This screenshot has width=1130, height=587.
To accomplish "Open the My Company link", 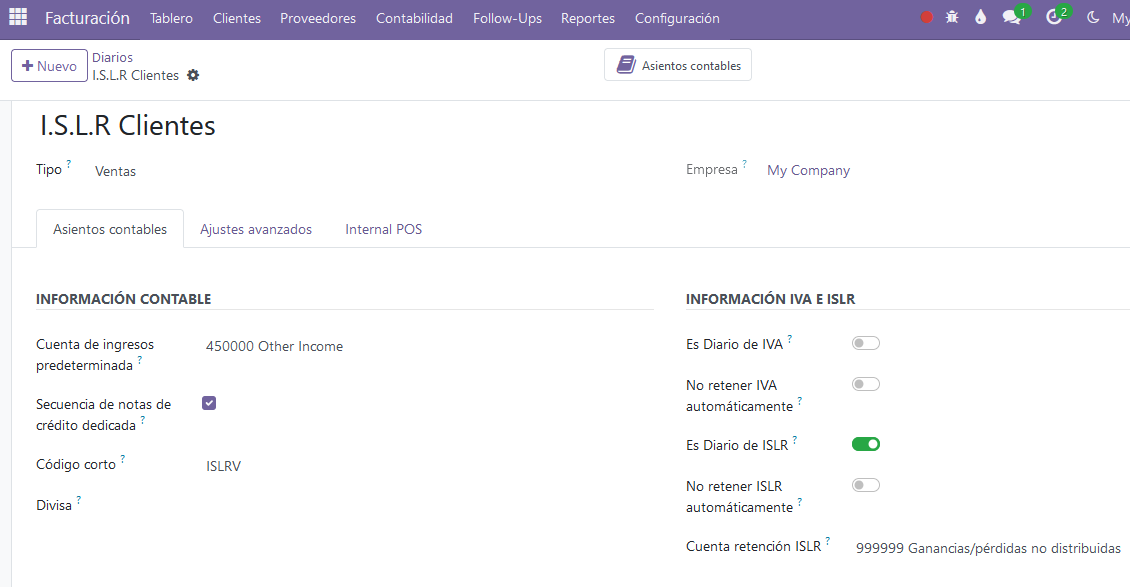I will click(x=809, y=171).
